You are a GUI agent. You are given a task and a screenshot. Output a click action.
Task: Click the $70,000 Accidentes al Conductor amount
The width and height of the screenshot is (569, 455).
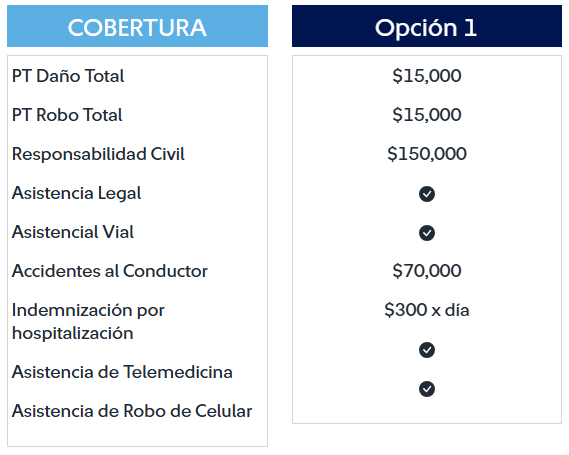[x=427, y=271]
